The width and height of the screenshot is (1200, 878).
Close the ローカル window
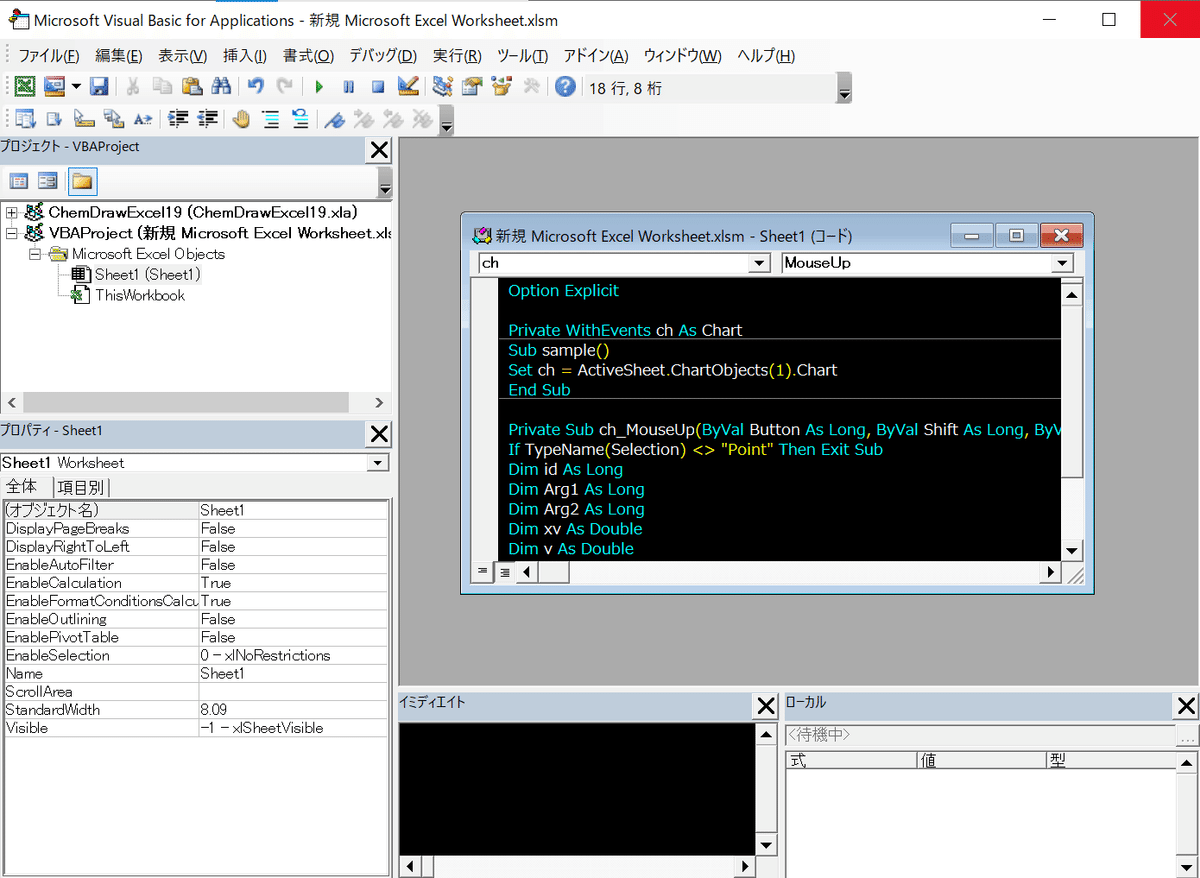1186,706
